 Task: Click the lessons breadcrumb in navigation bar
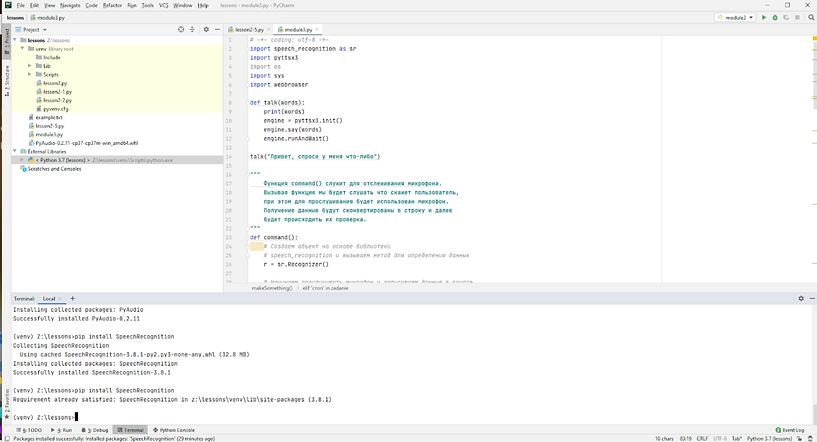click(x=15, y=18)
